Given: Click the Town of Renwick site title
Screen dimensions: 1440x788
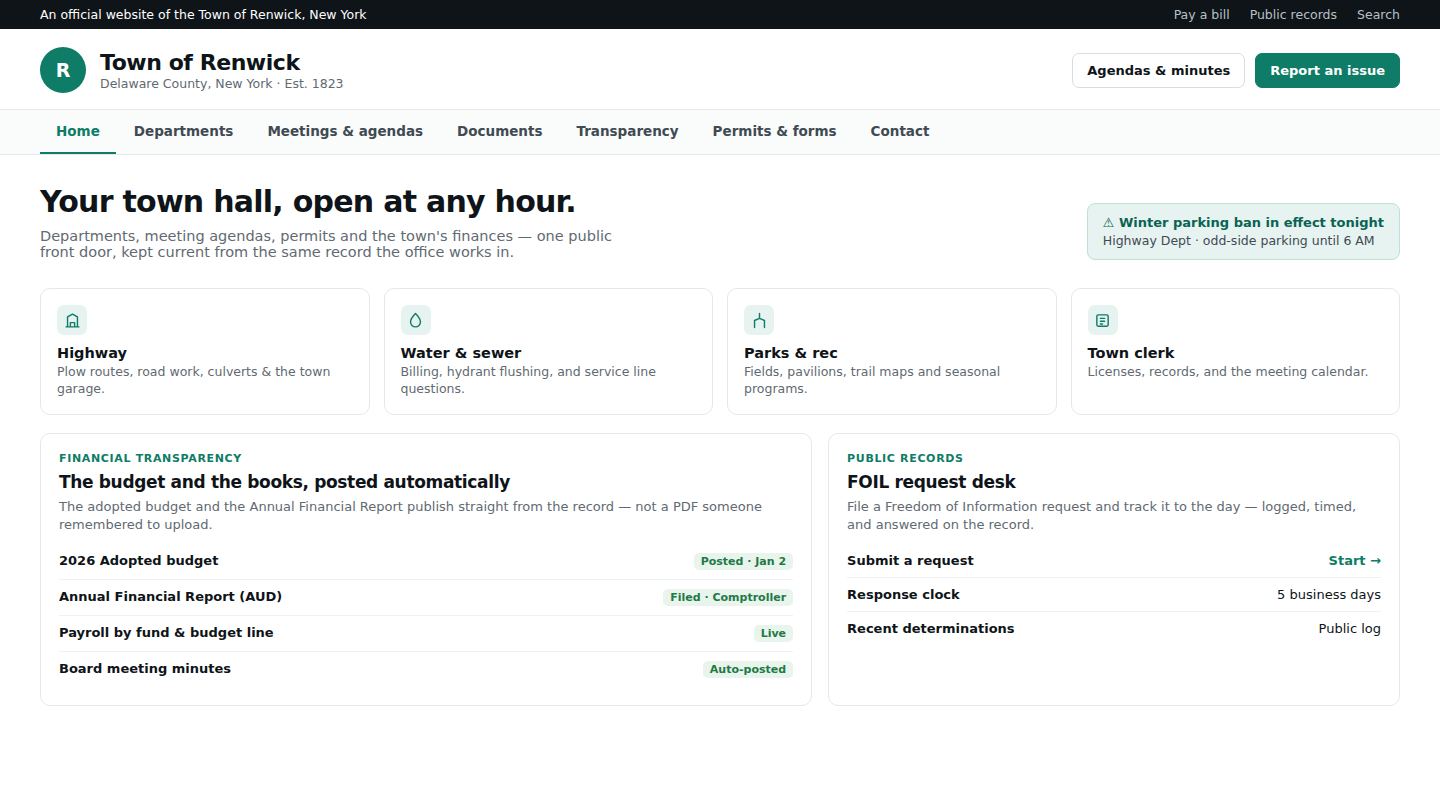Looking at the screenshot, I should [x=200, y=62].
